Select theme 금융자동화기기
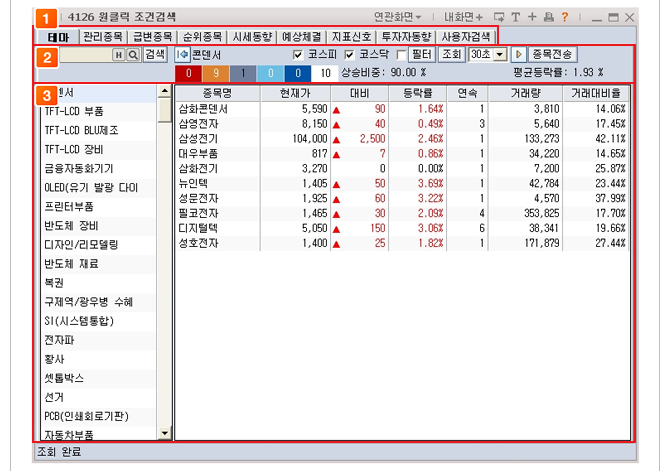Image resolution: width=670 pixels, height=471 pixels. [98, 168]
